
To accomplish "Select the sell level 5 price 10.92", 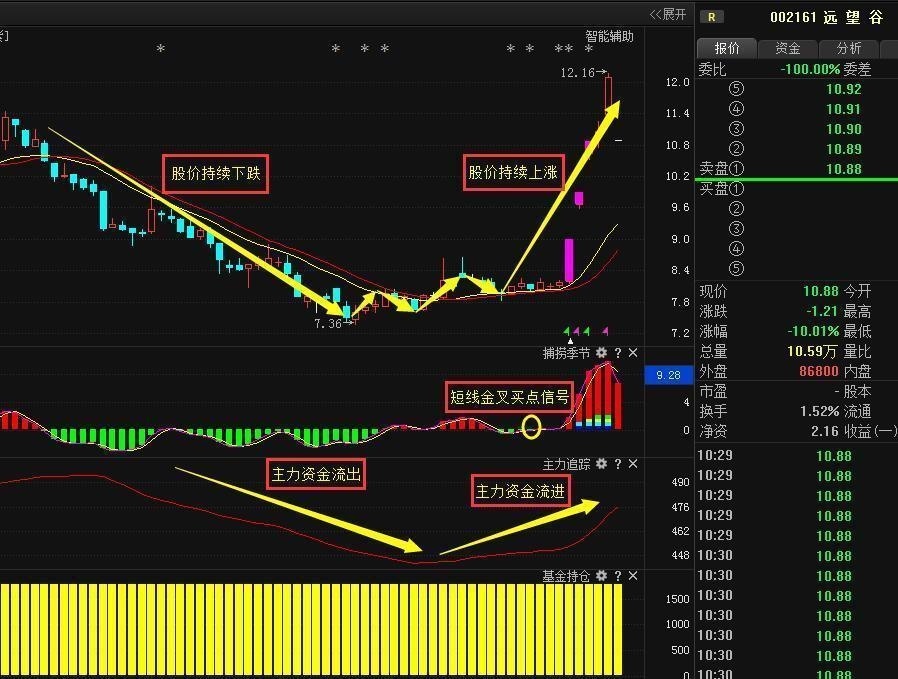I will point(843,89).
